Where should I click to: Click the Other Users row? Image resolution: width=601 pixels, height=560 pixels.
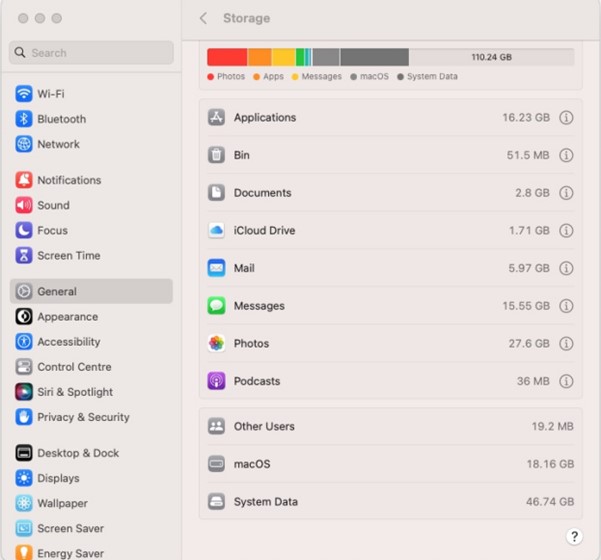point(391,426)
